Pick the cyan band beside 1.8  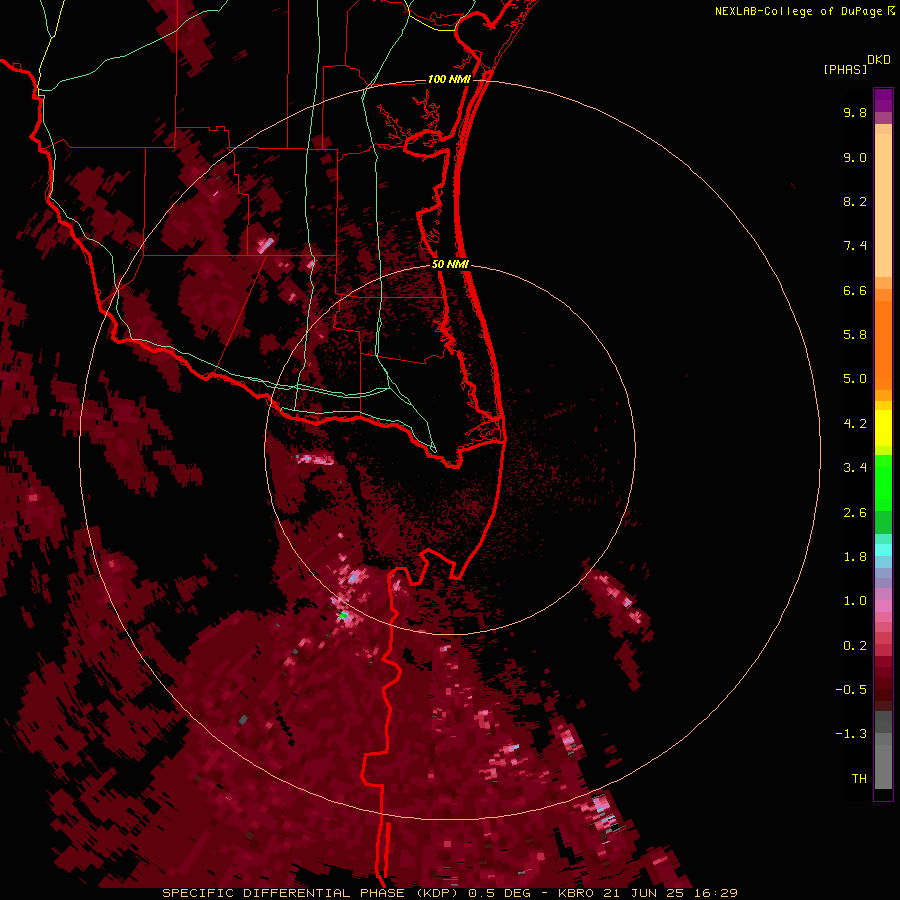pos(883,550)
